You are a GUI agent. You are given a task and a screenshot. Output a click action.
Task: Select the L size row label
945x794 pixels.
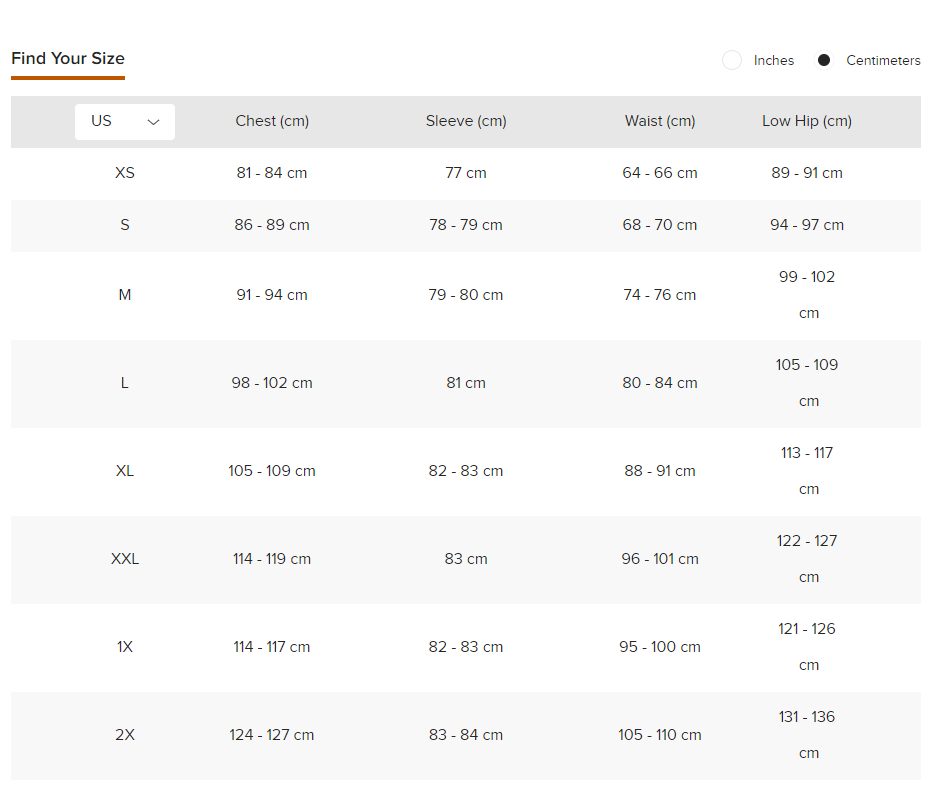coord(125,383)
